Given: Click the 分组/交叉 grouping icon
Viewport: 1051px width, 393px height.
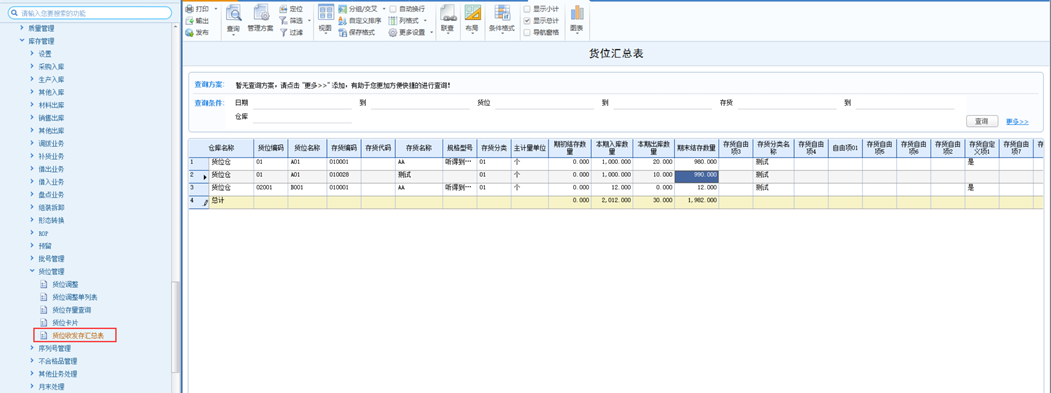Looking at the screenshot, I should [343, 9].
